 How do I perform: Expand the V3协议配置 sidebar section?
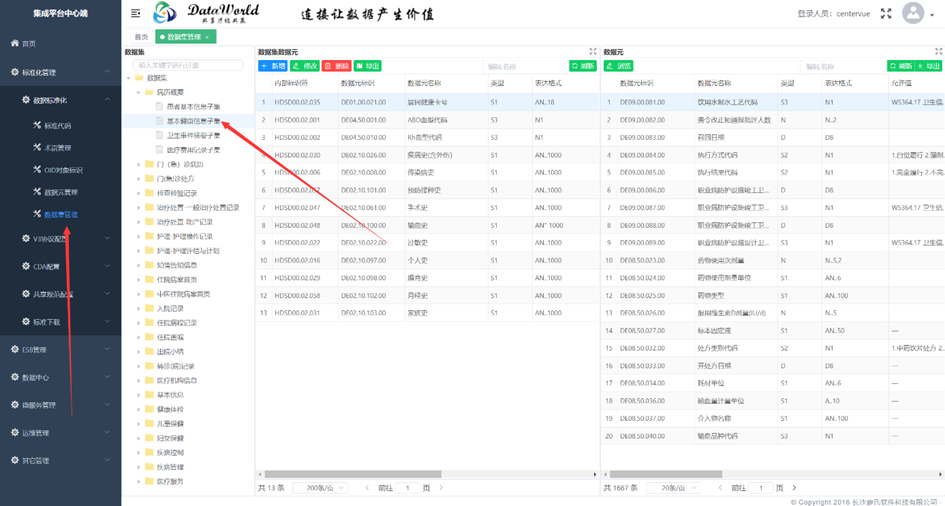click(x=60, y=238)
